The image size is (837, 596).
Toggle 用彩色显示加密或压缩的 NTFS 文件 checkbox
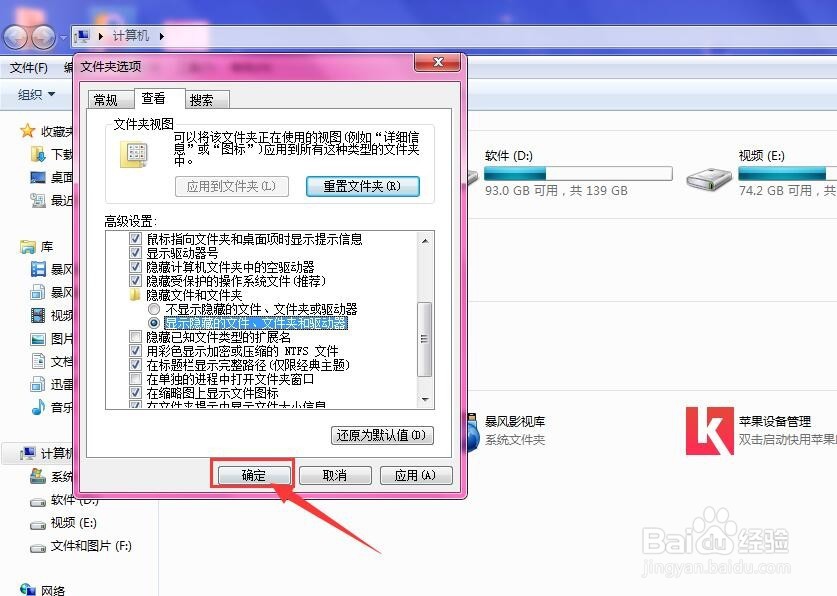[x=136, y=351]
